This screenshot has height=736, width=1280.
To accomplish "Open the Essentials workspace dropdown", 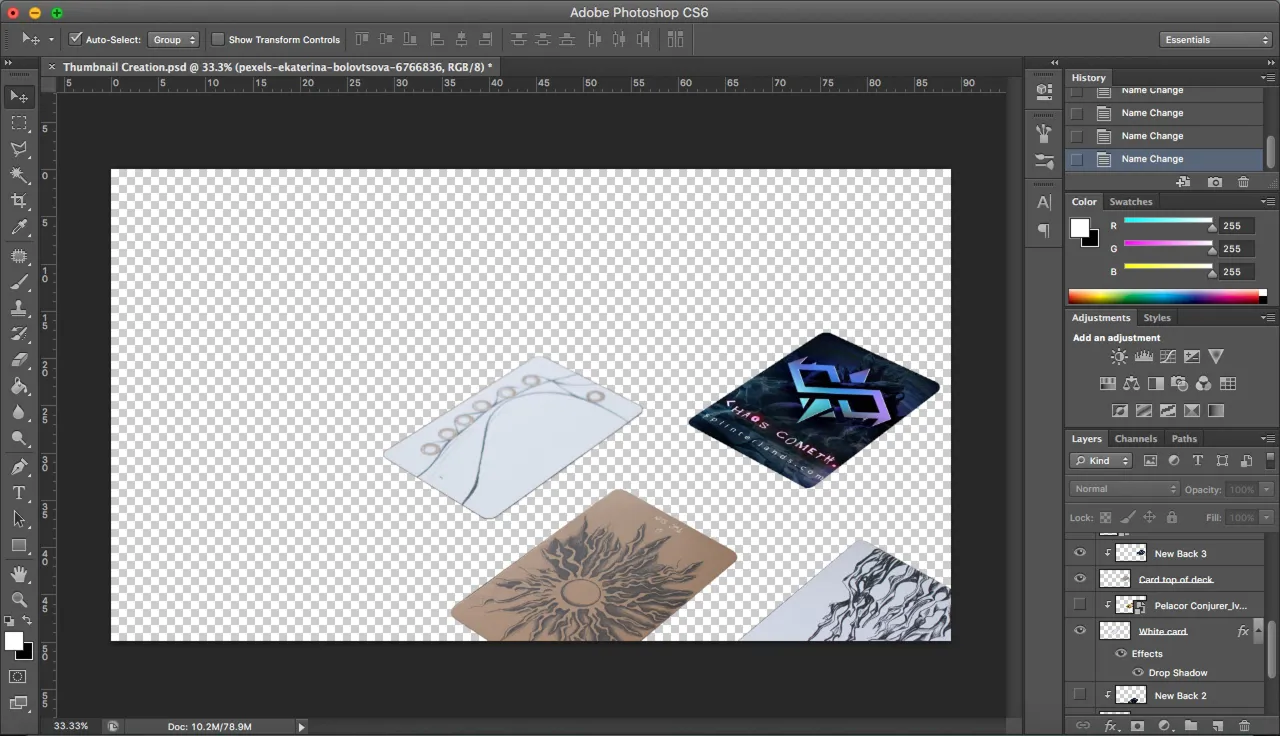I will [x=1216, y=39].
